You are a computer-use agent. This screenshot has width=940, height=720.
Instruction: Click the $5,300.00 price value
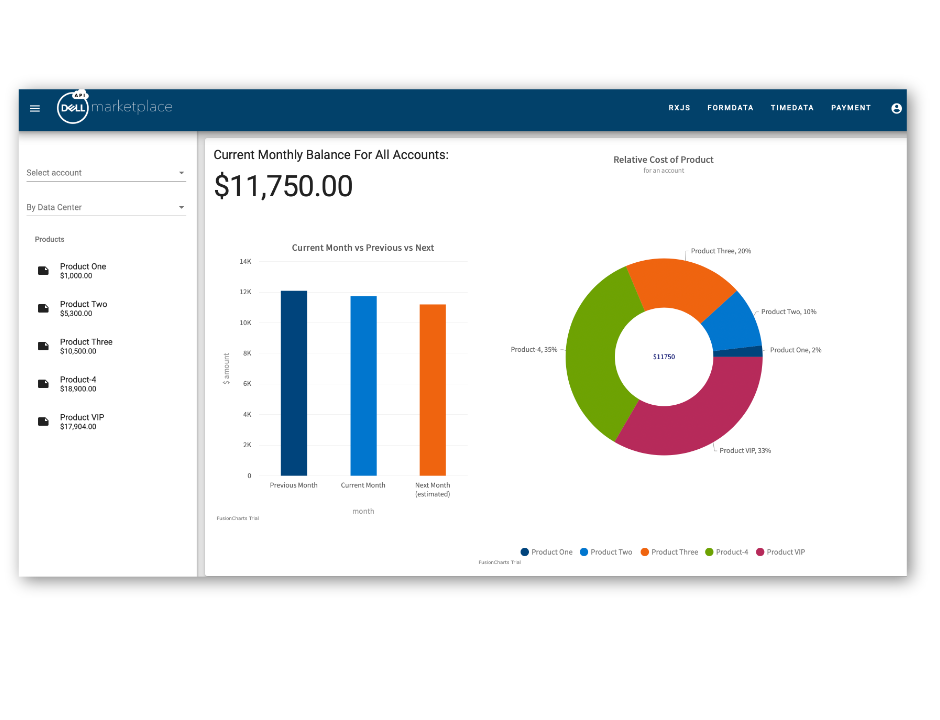point(76,314)
